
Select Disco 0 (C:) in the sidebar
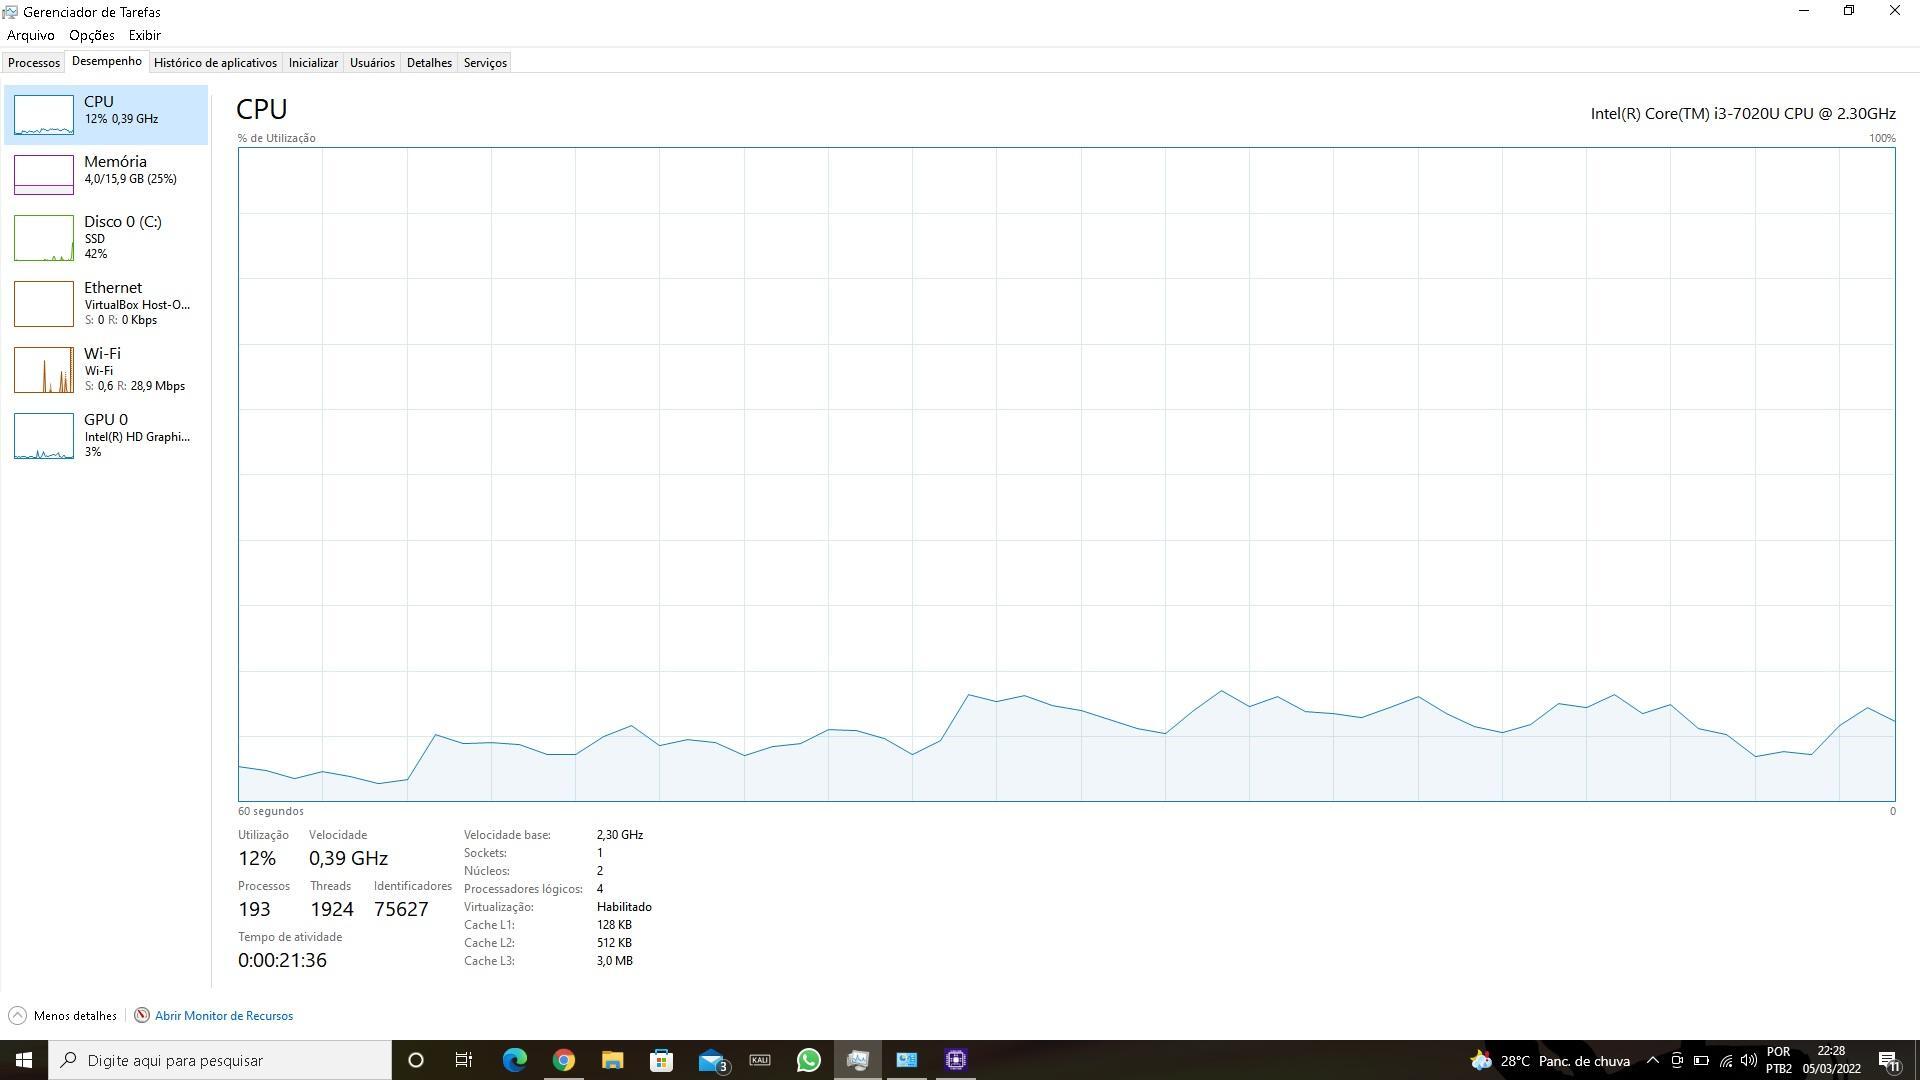pos(106,237)
